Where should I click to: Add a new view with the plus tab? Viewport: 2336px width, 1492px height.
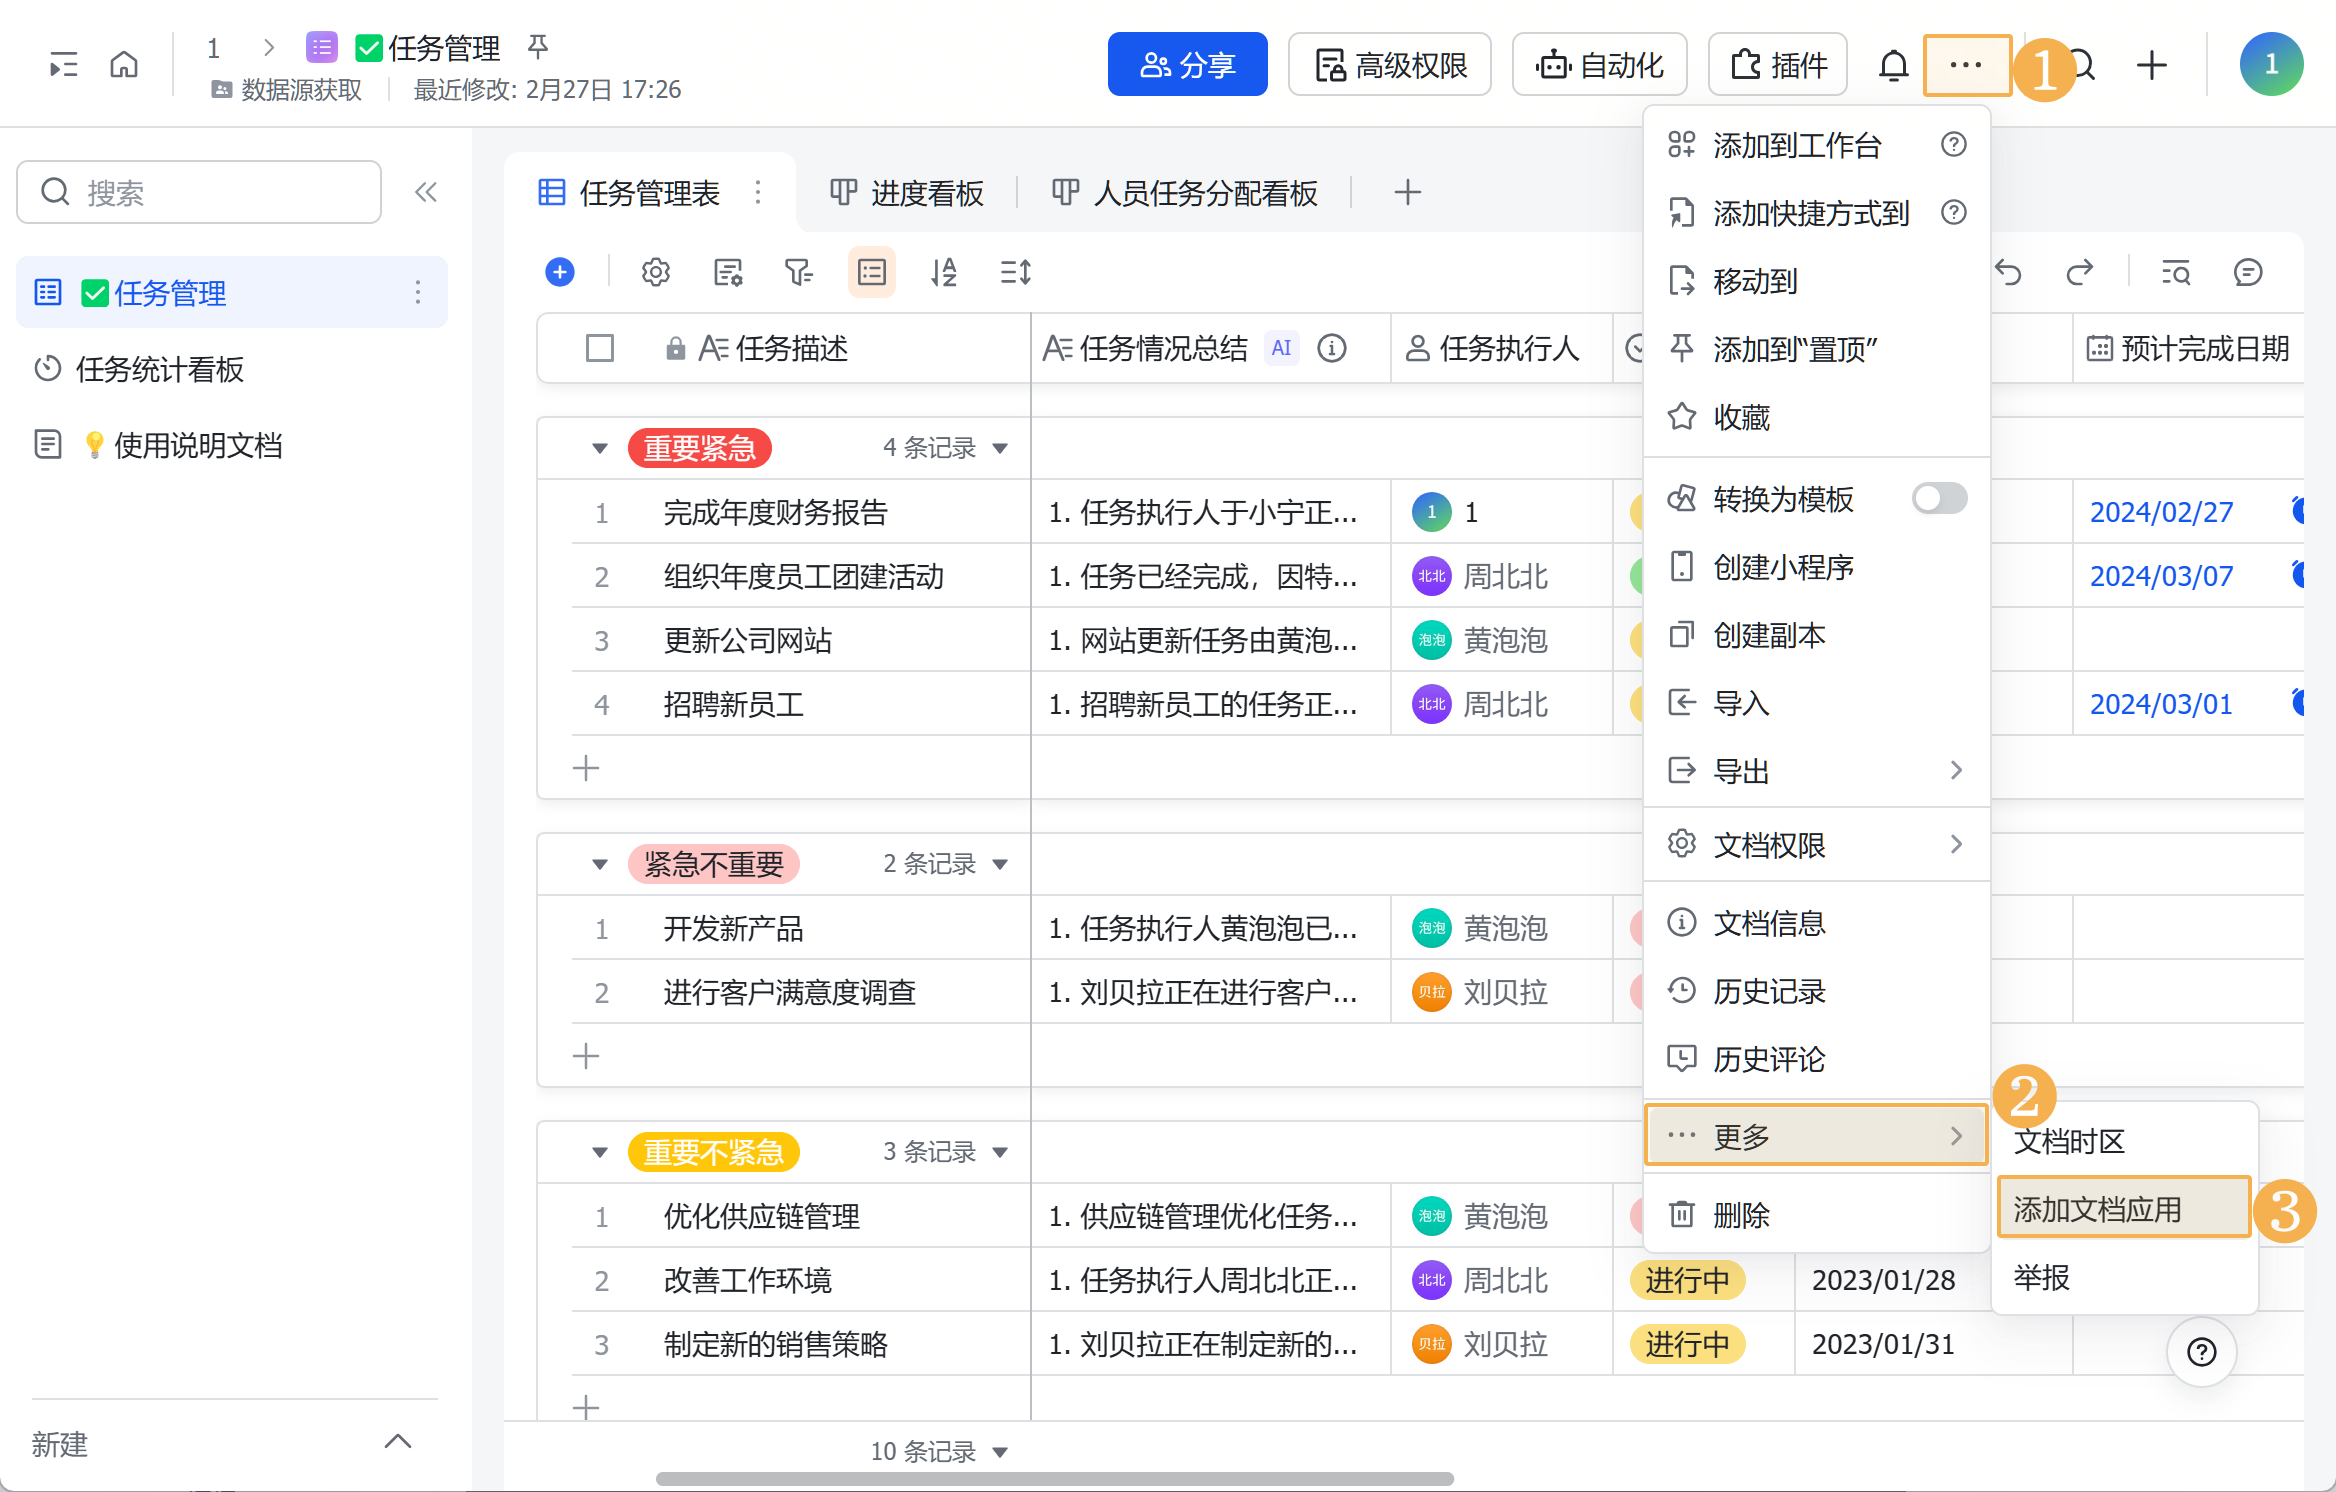[x=1407, y=192]
